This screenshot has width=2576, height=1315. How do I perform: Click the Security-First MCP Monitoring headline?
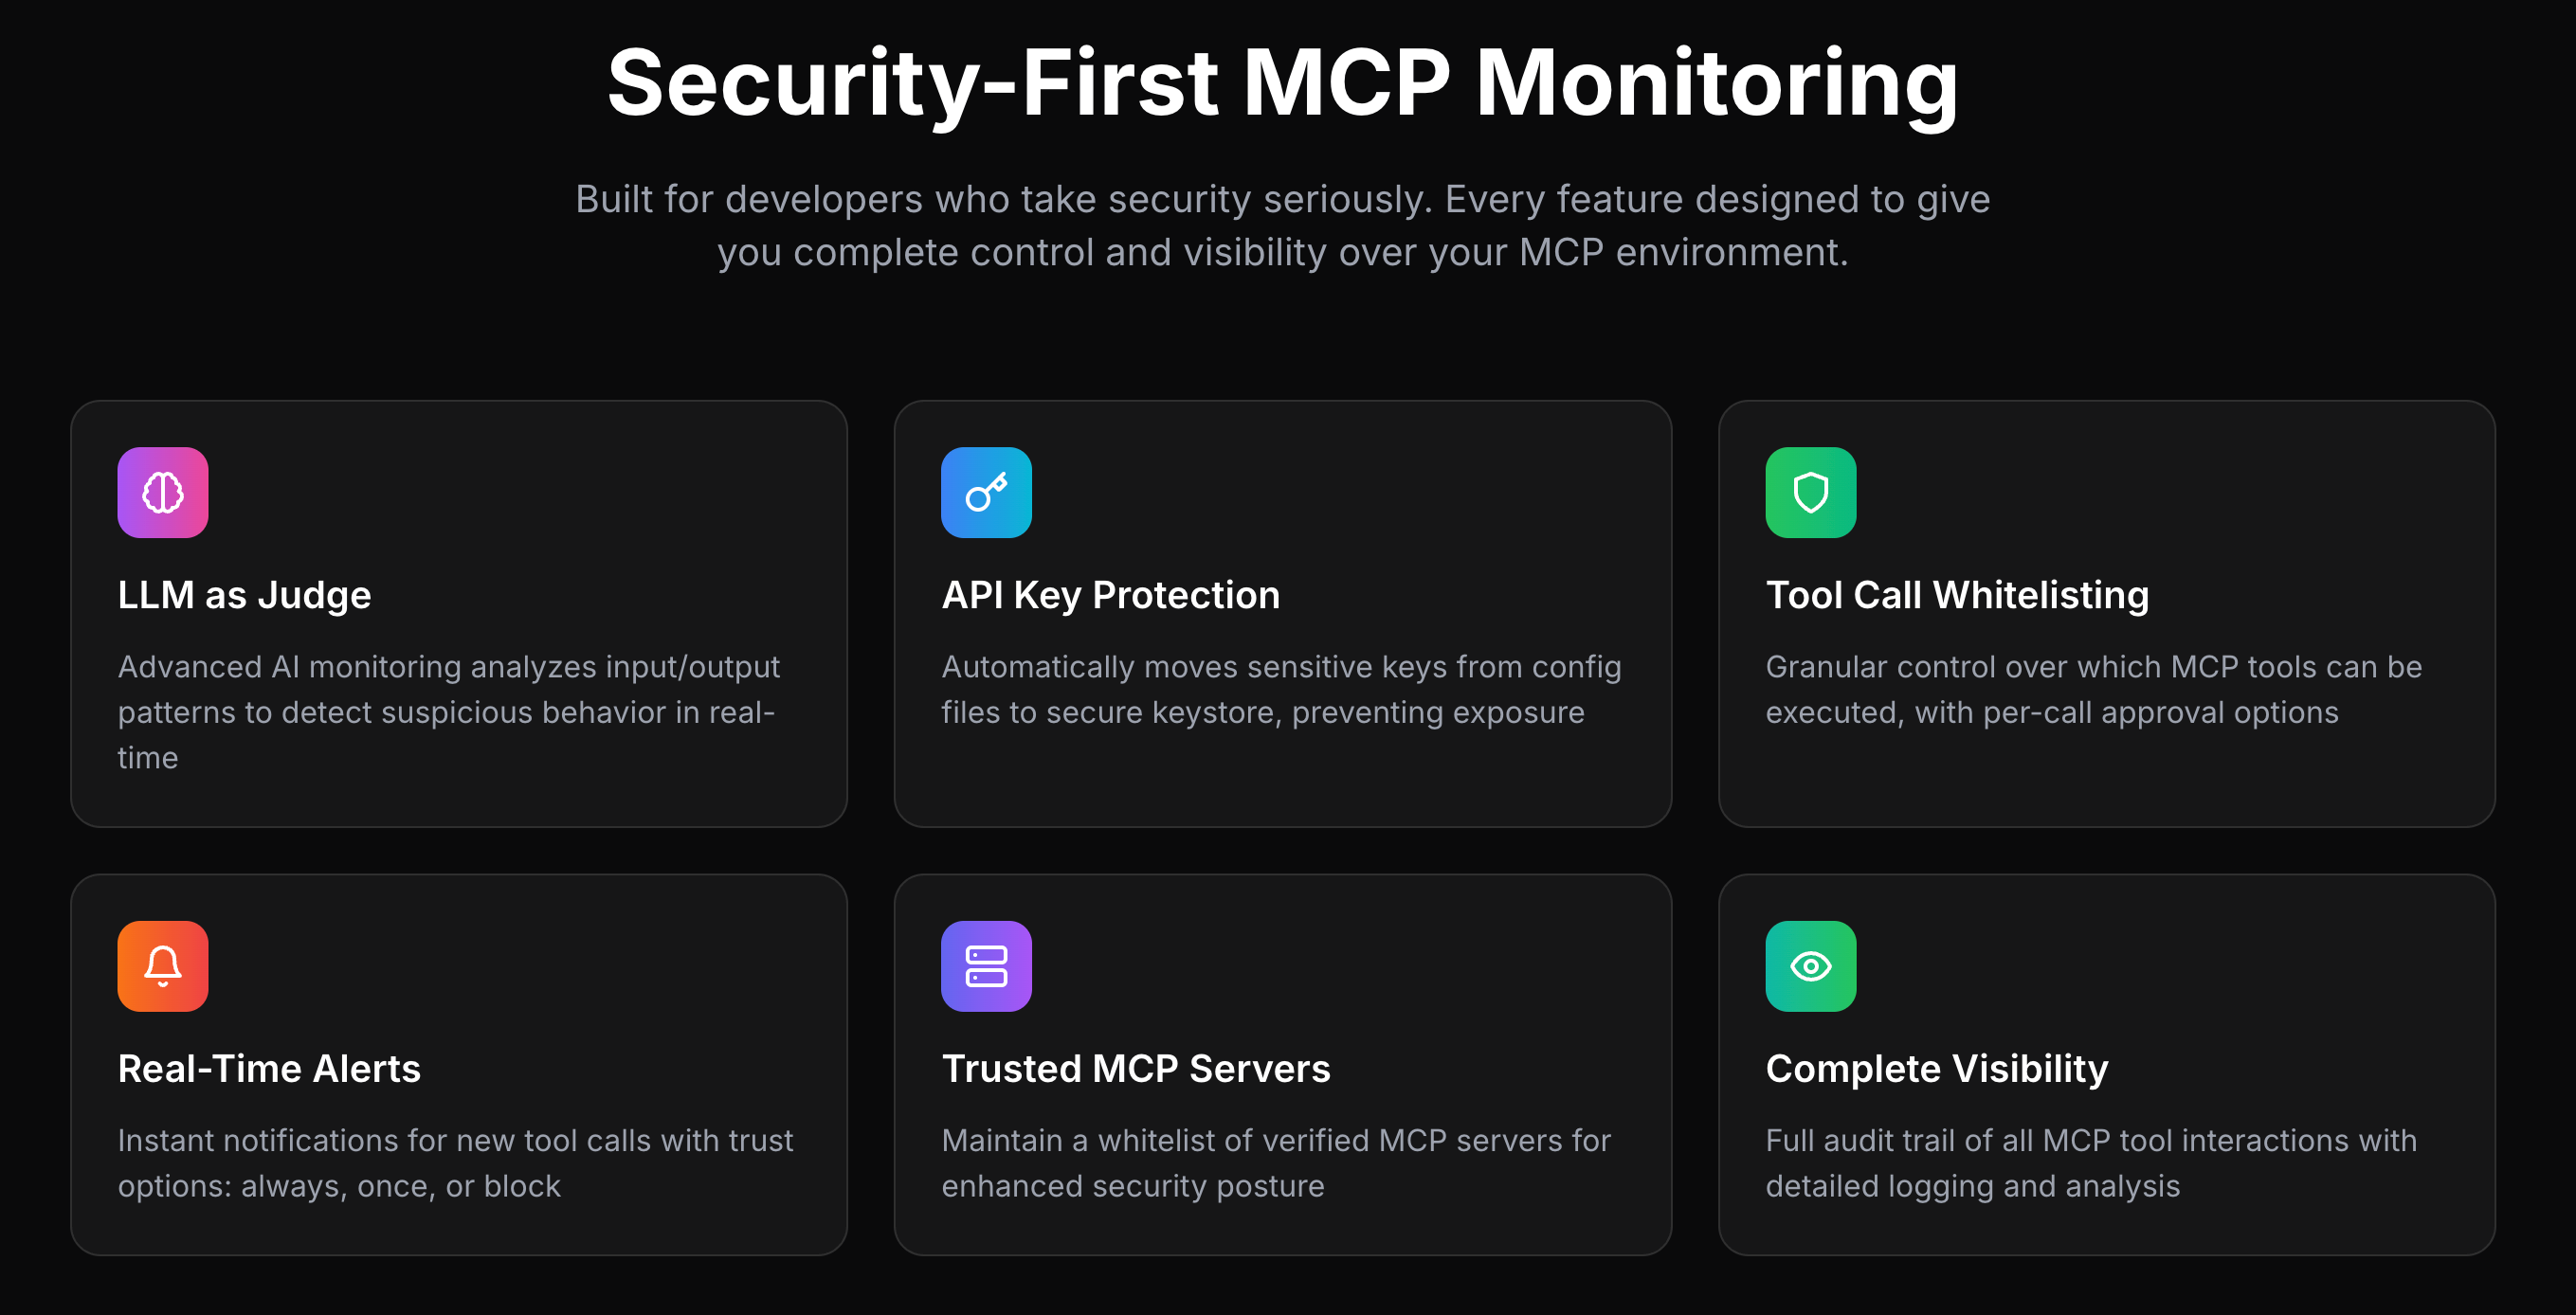click(x=1282, y=84)
